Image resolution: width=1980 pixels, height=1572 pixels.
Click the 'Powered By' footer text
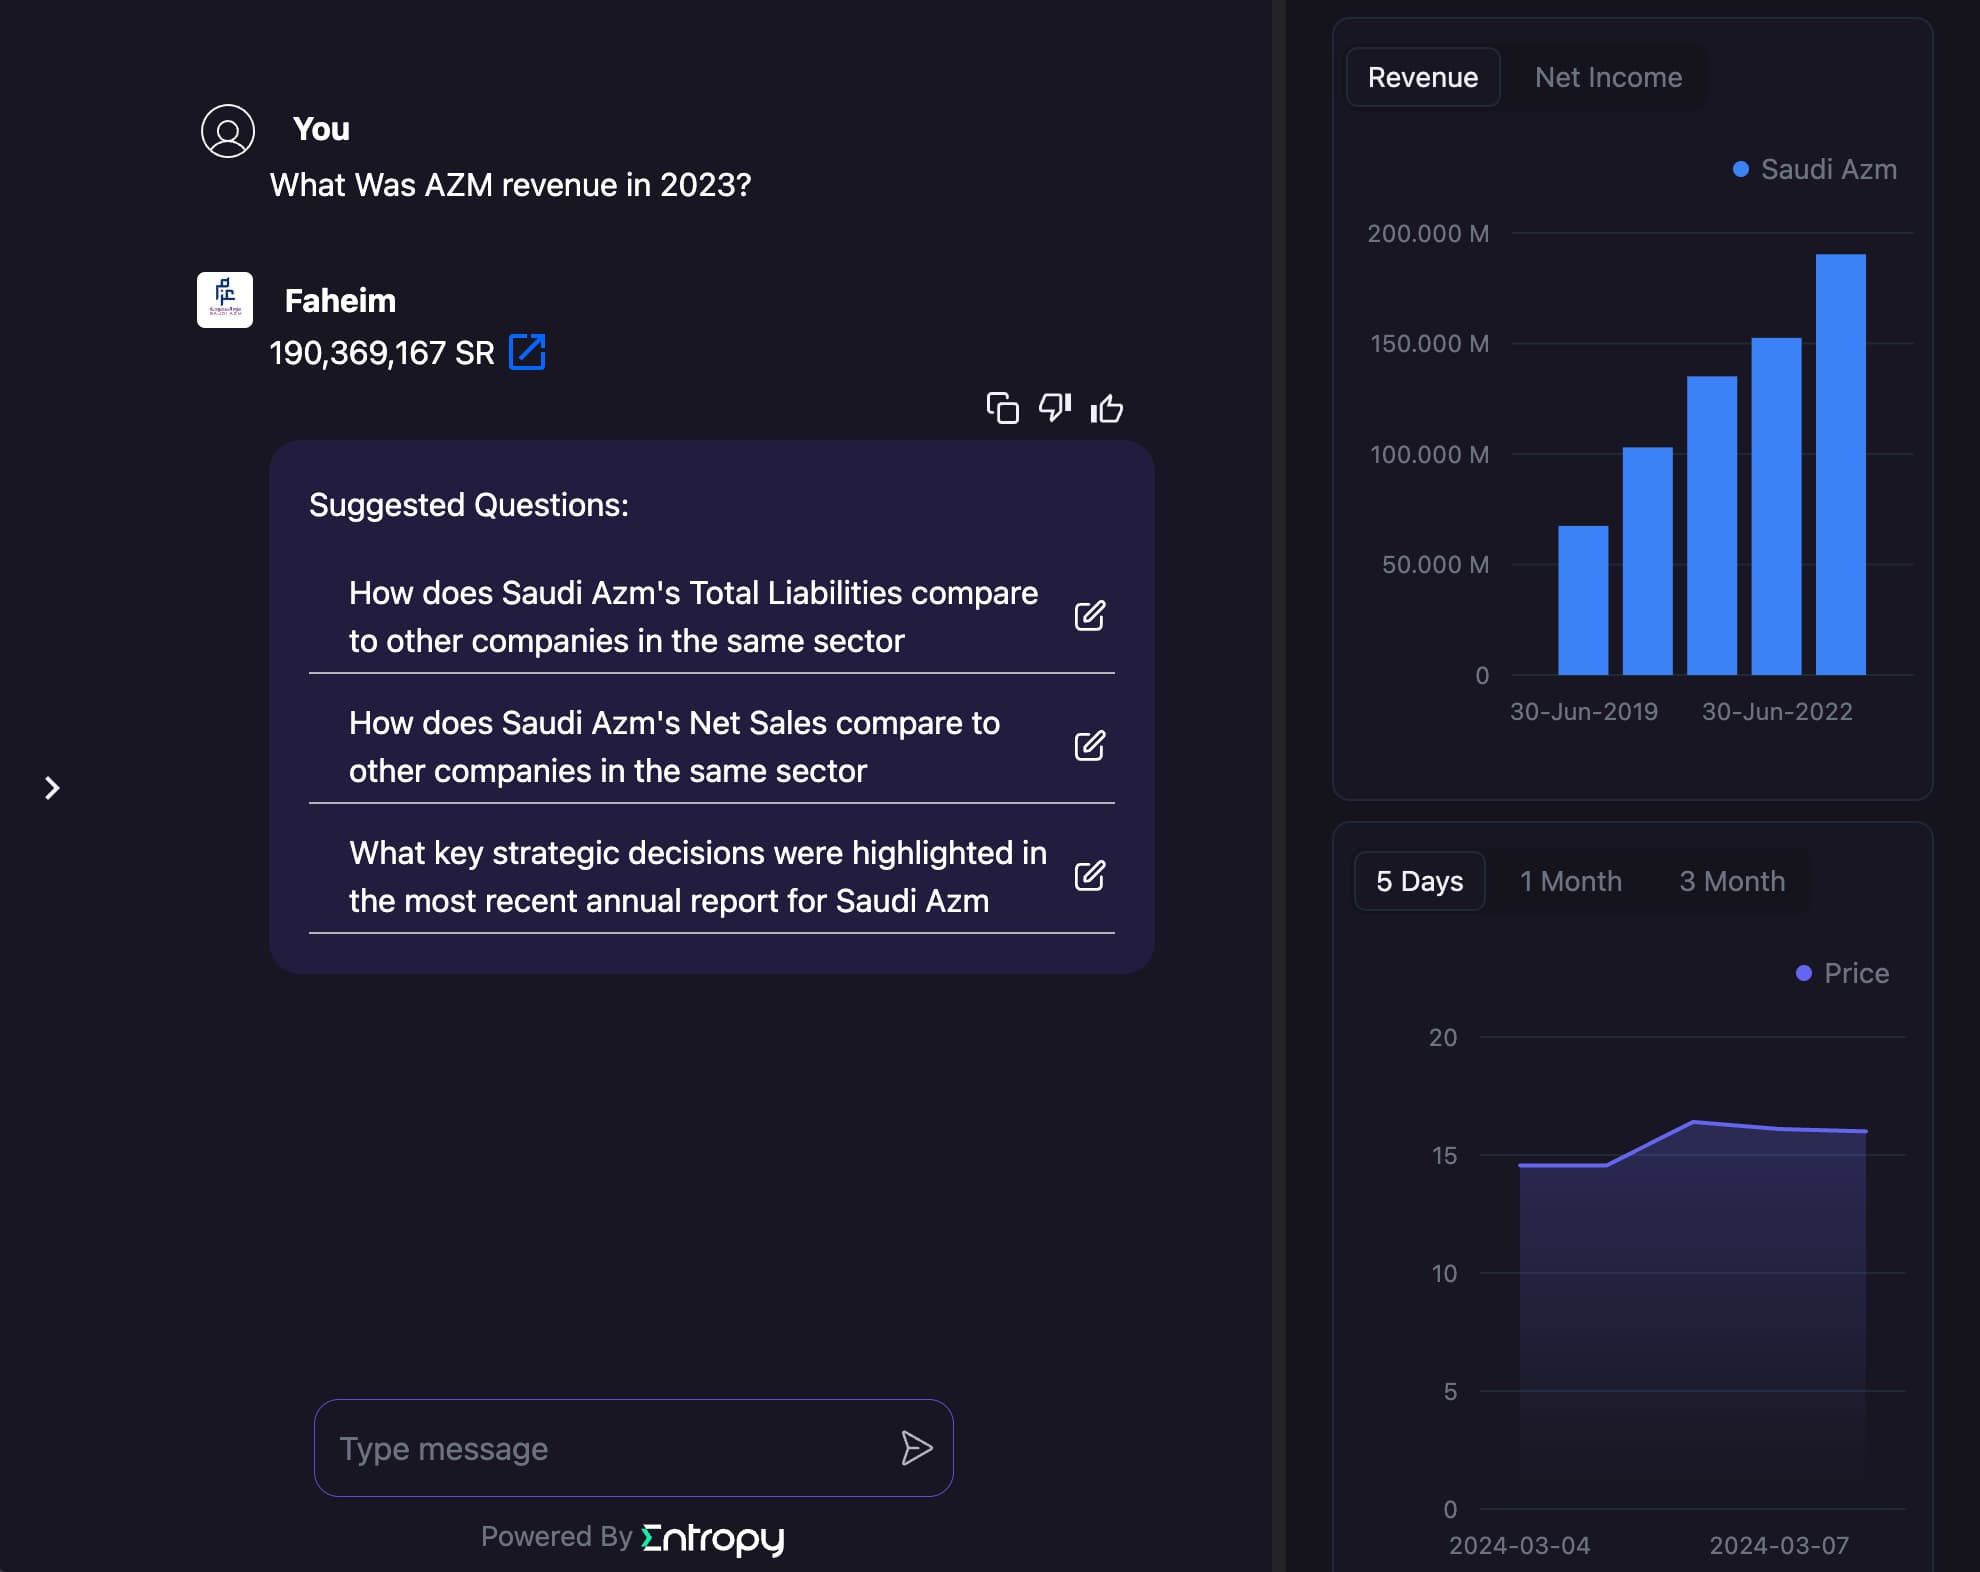(x=557, y=1536)
